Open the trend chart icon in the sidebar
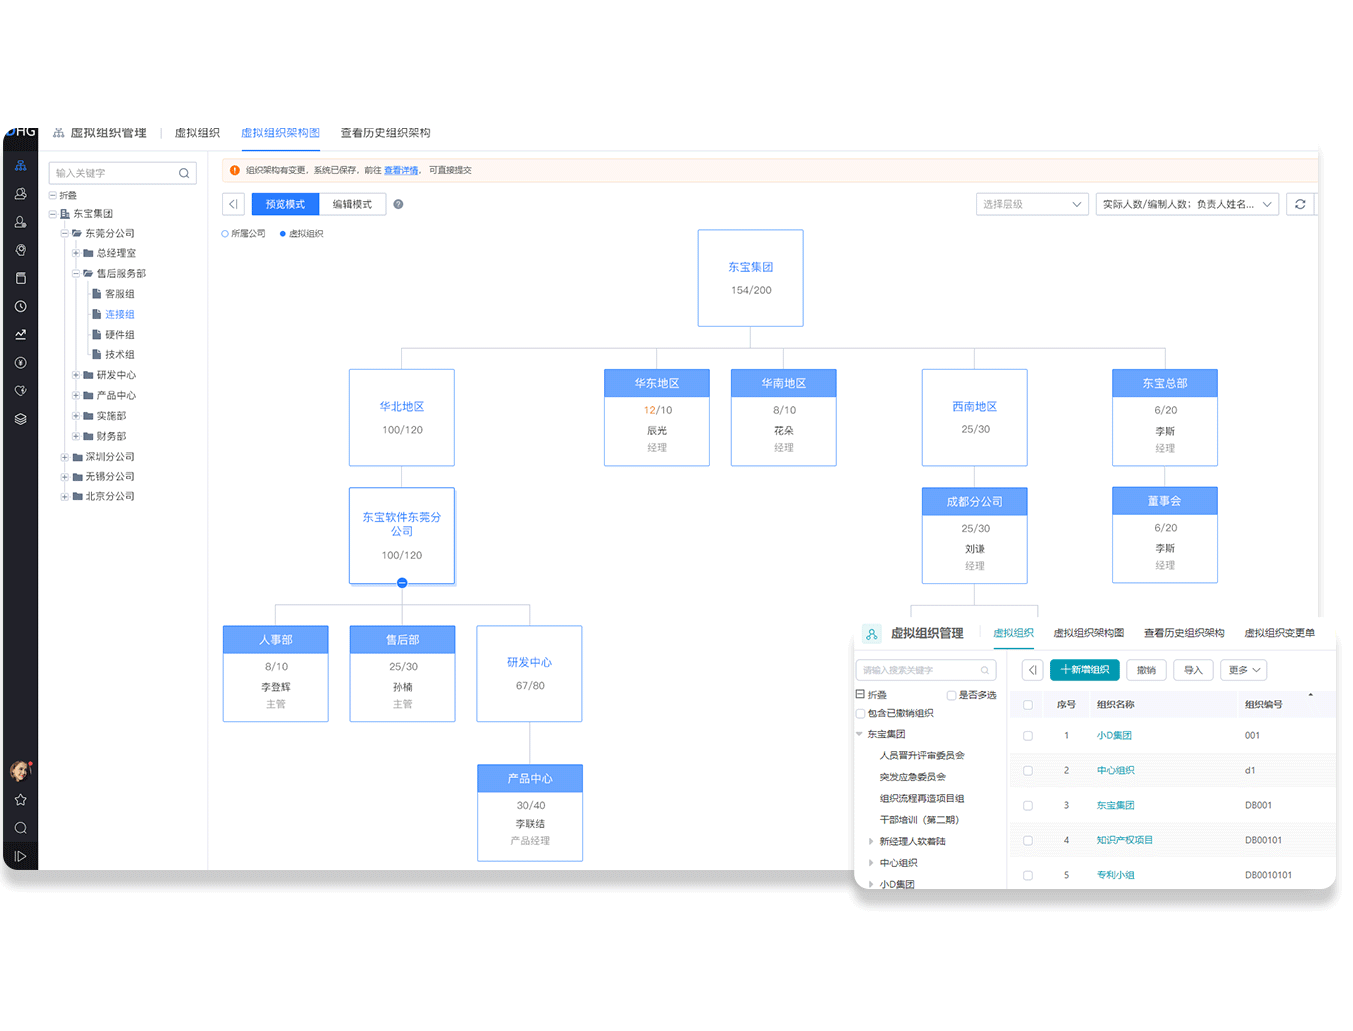 click(20, 335)
